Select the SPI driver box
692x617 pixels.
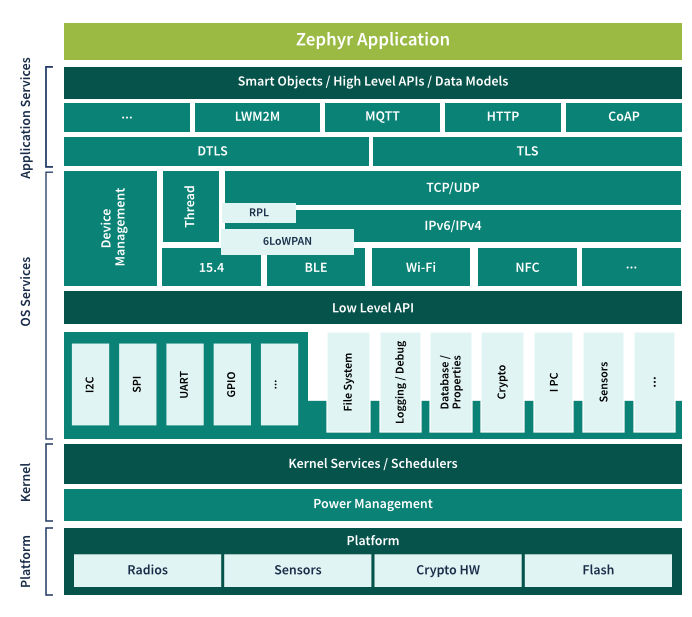pos(138,384)
